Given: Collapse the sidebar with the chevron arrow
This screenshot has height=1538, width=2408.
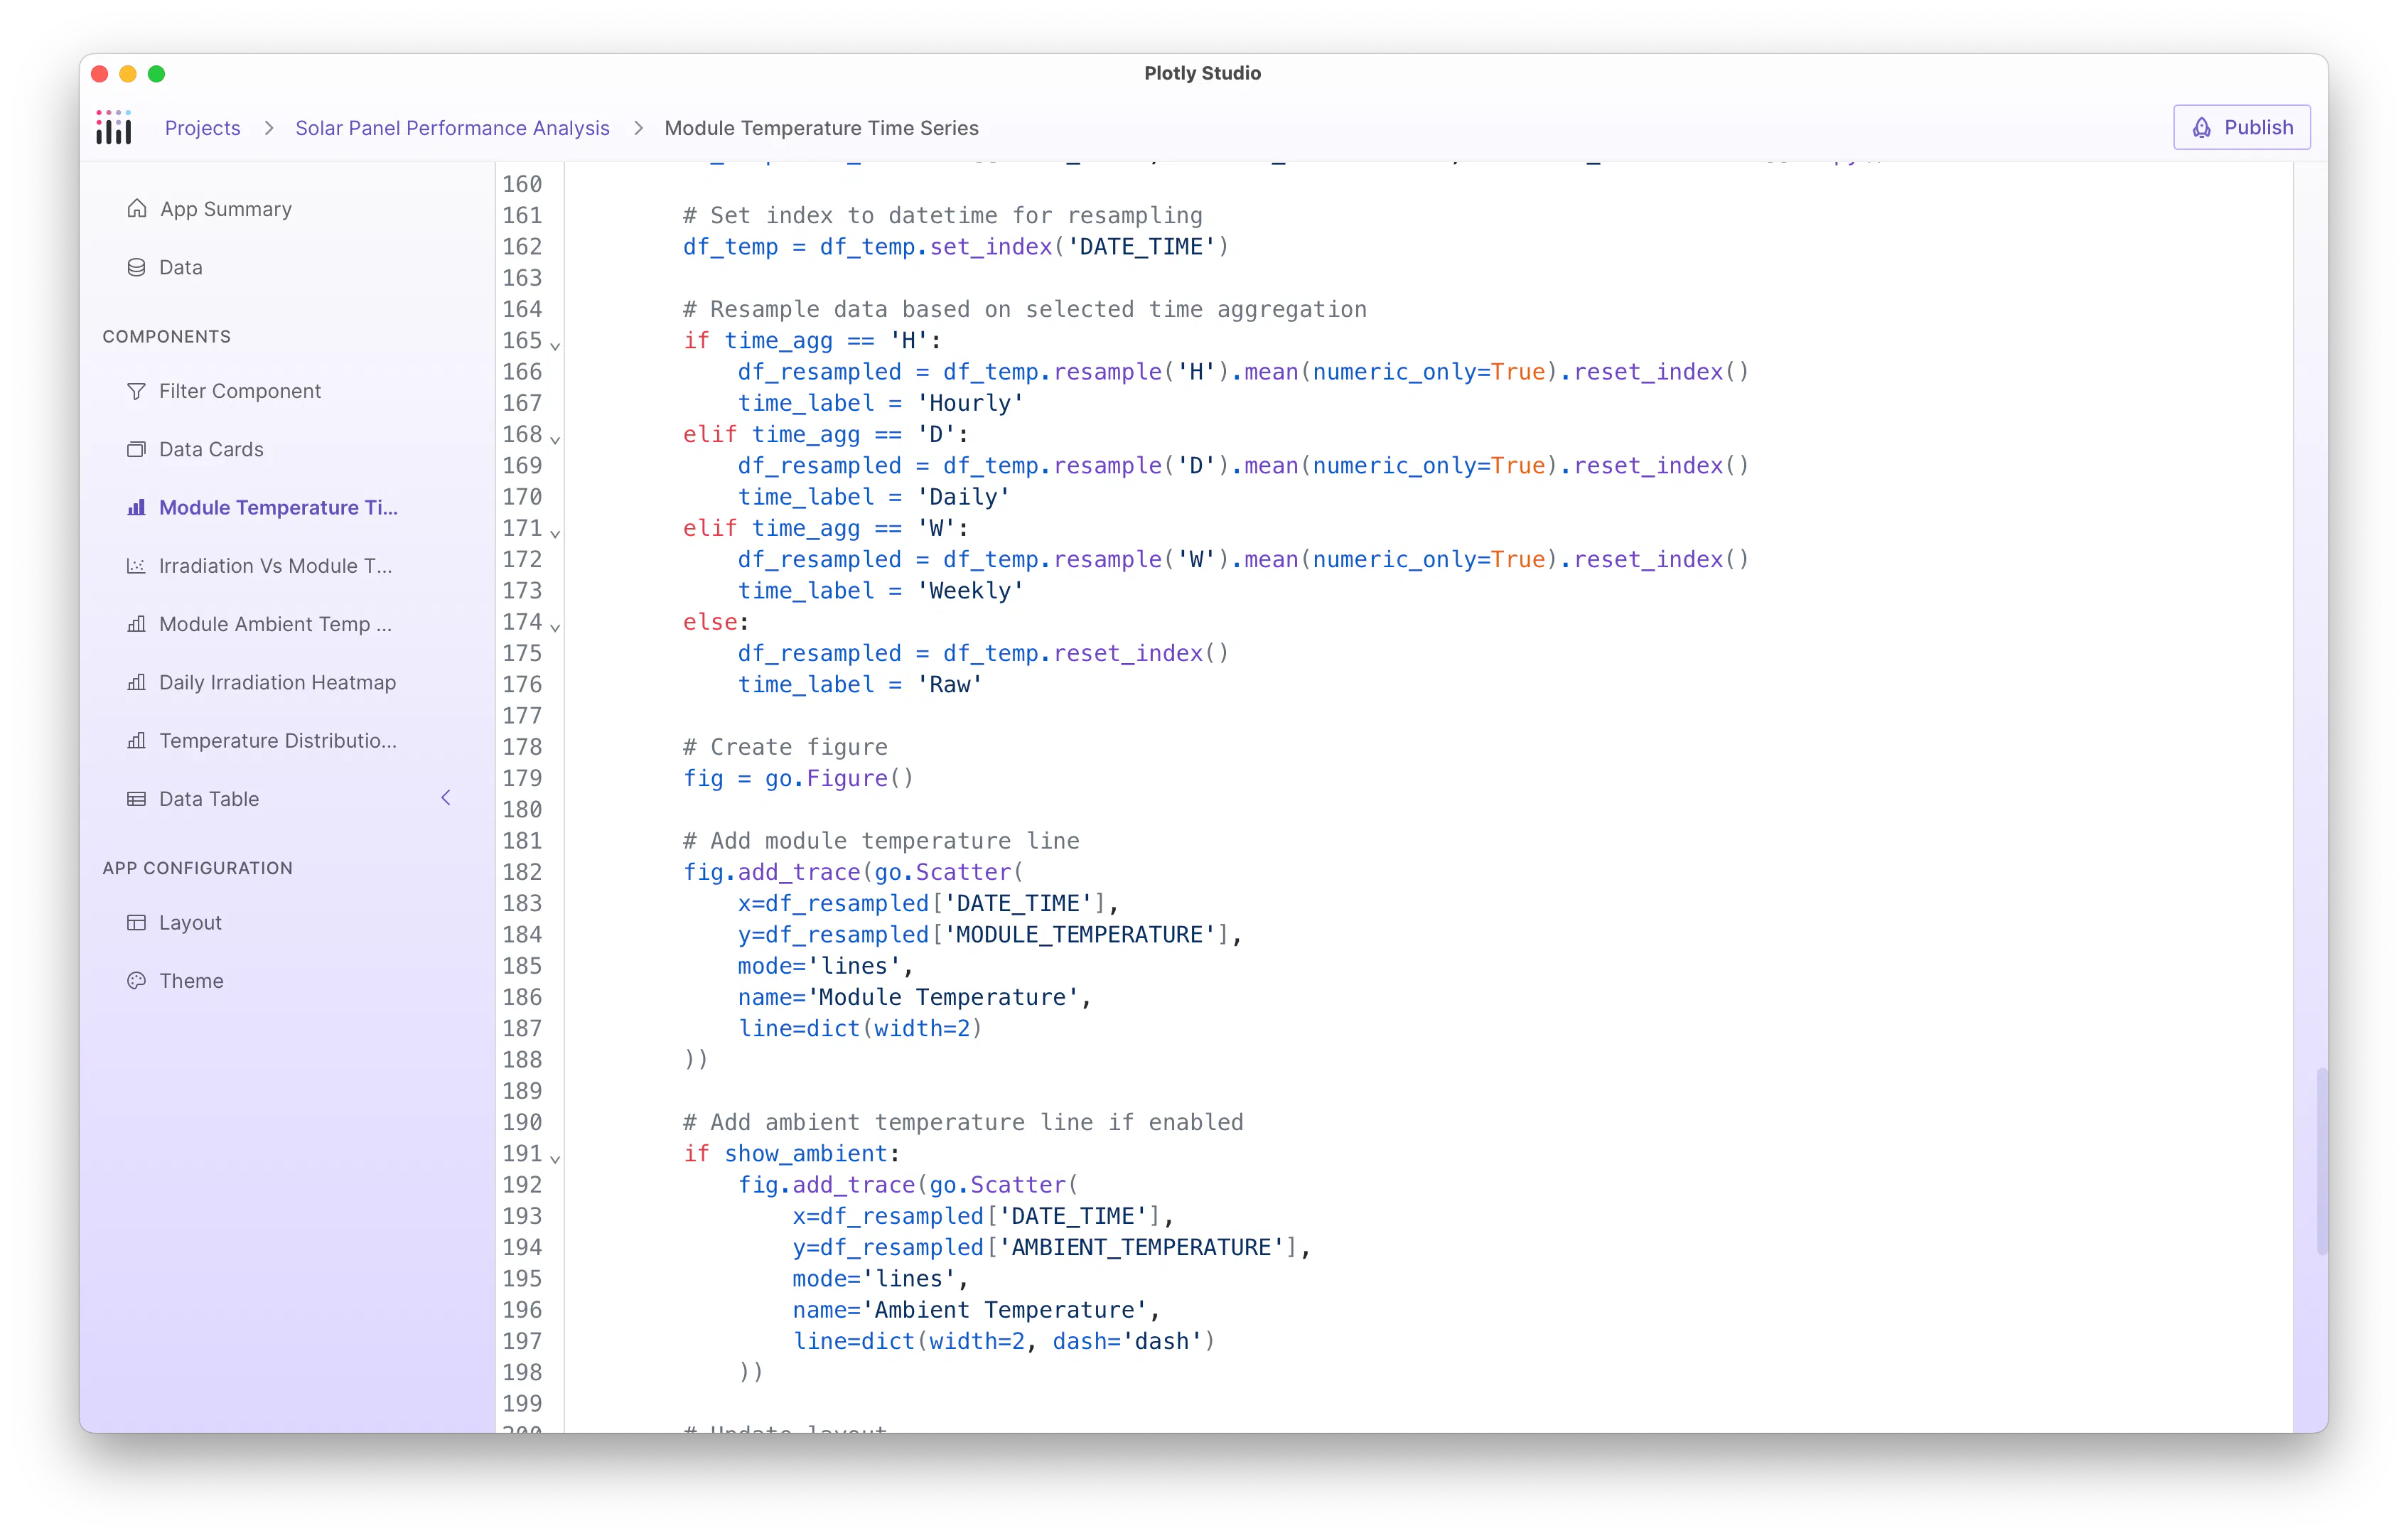Looking at the screenshot, I should coord(446,797).
